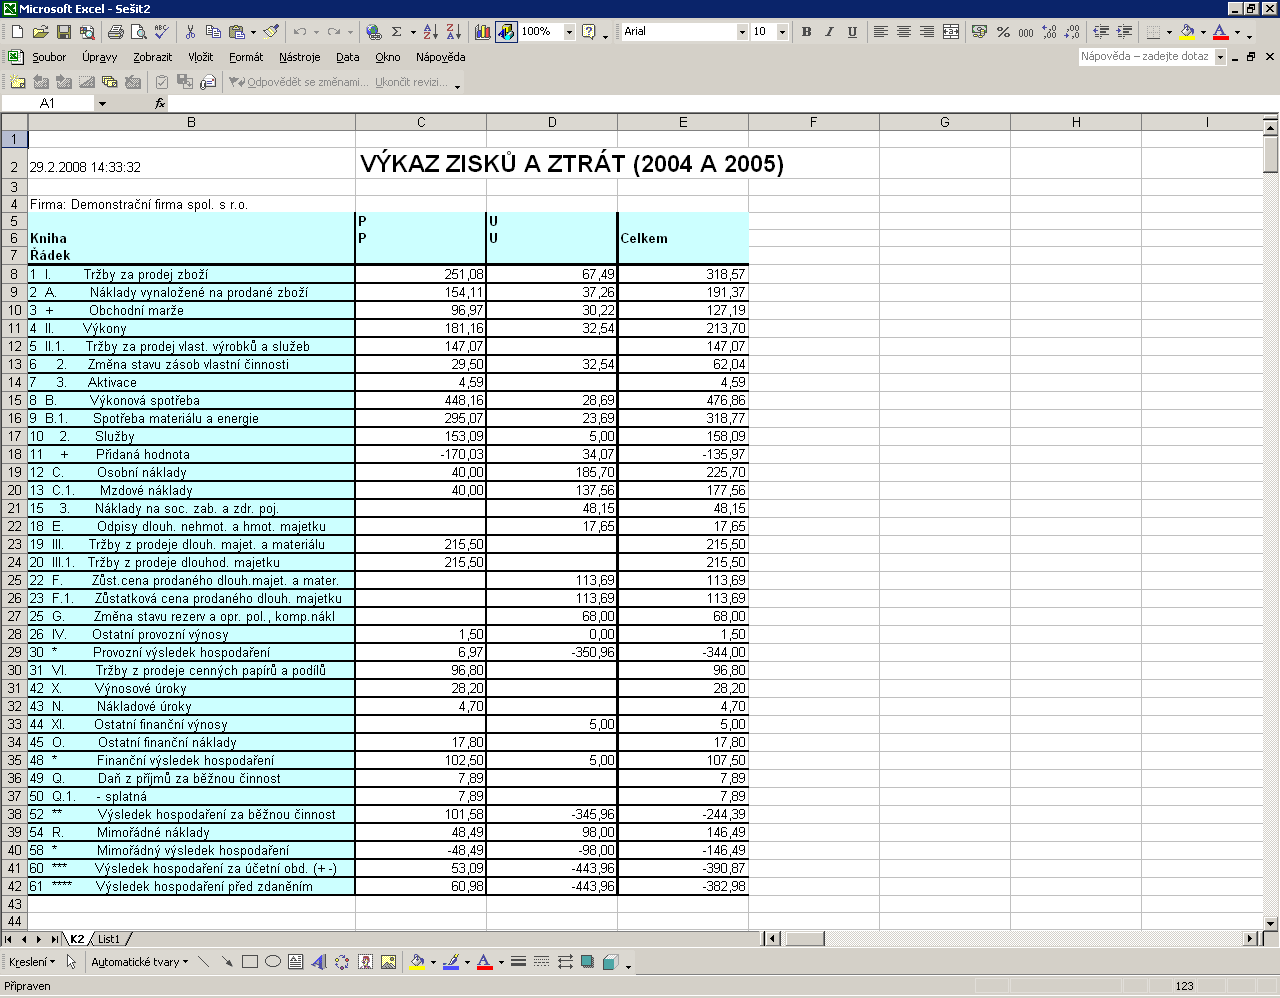Jump to first sheet tab arrow

pyautogui.click(x=9, y=939)
